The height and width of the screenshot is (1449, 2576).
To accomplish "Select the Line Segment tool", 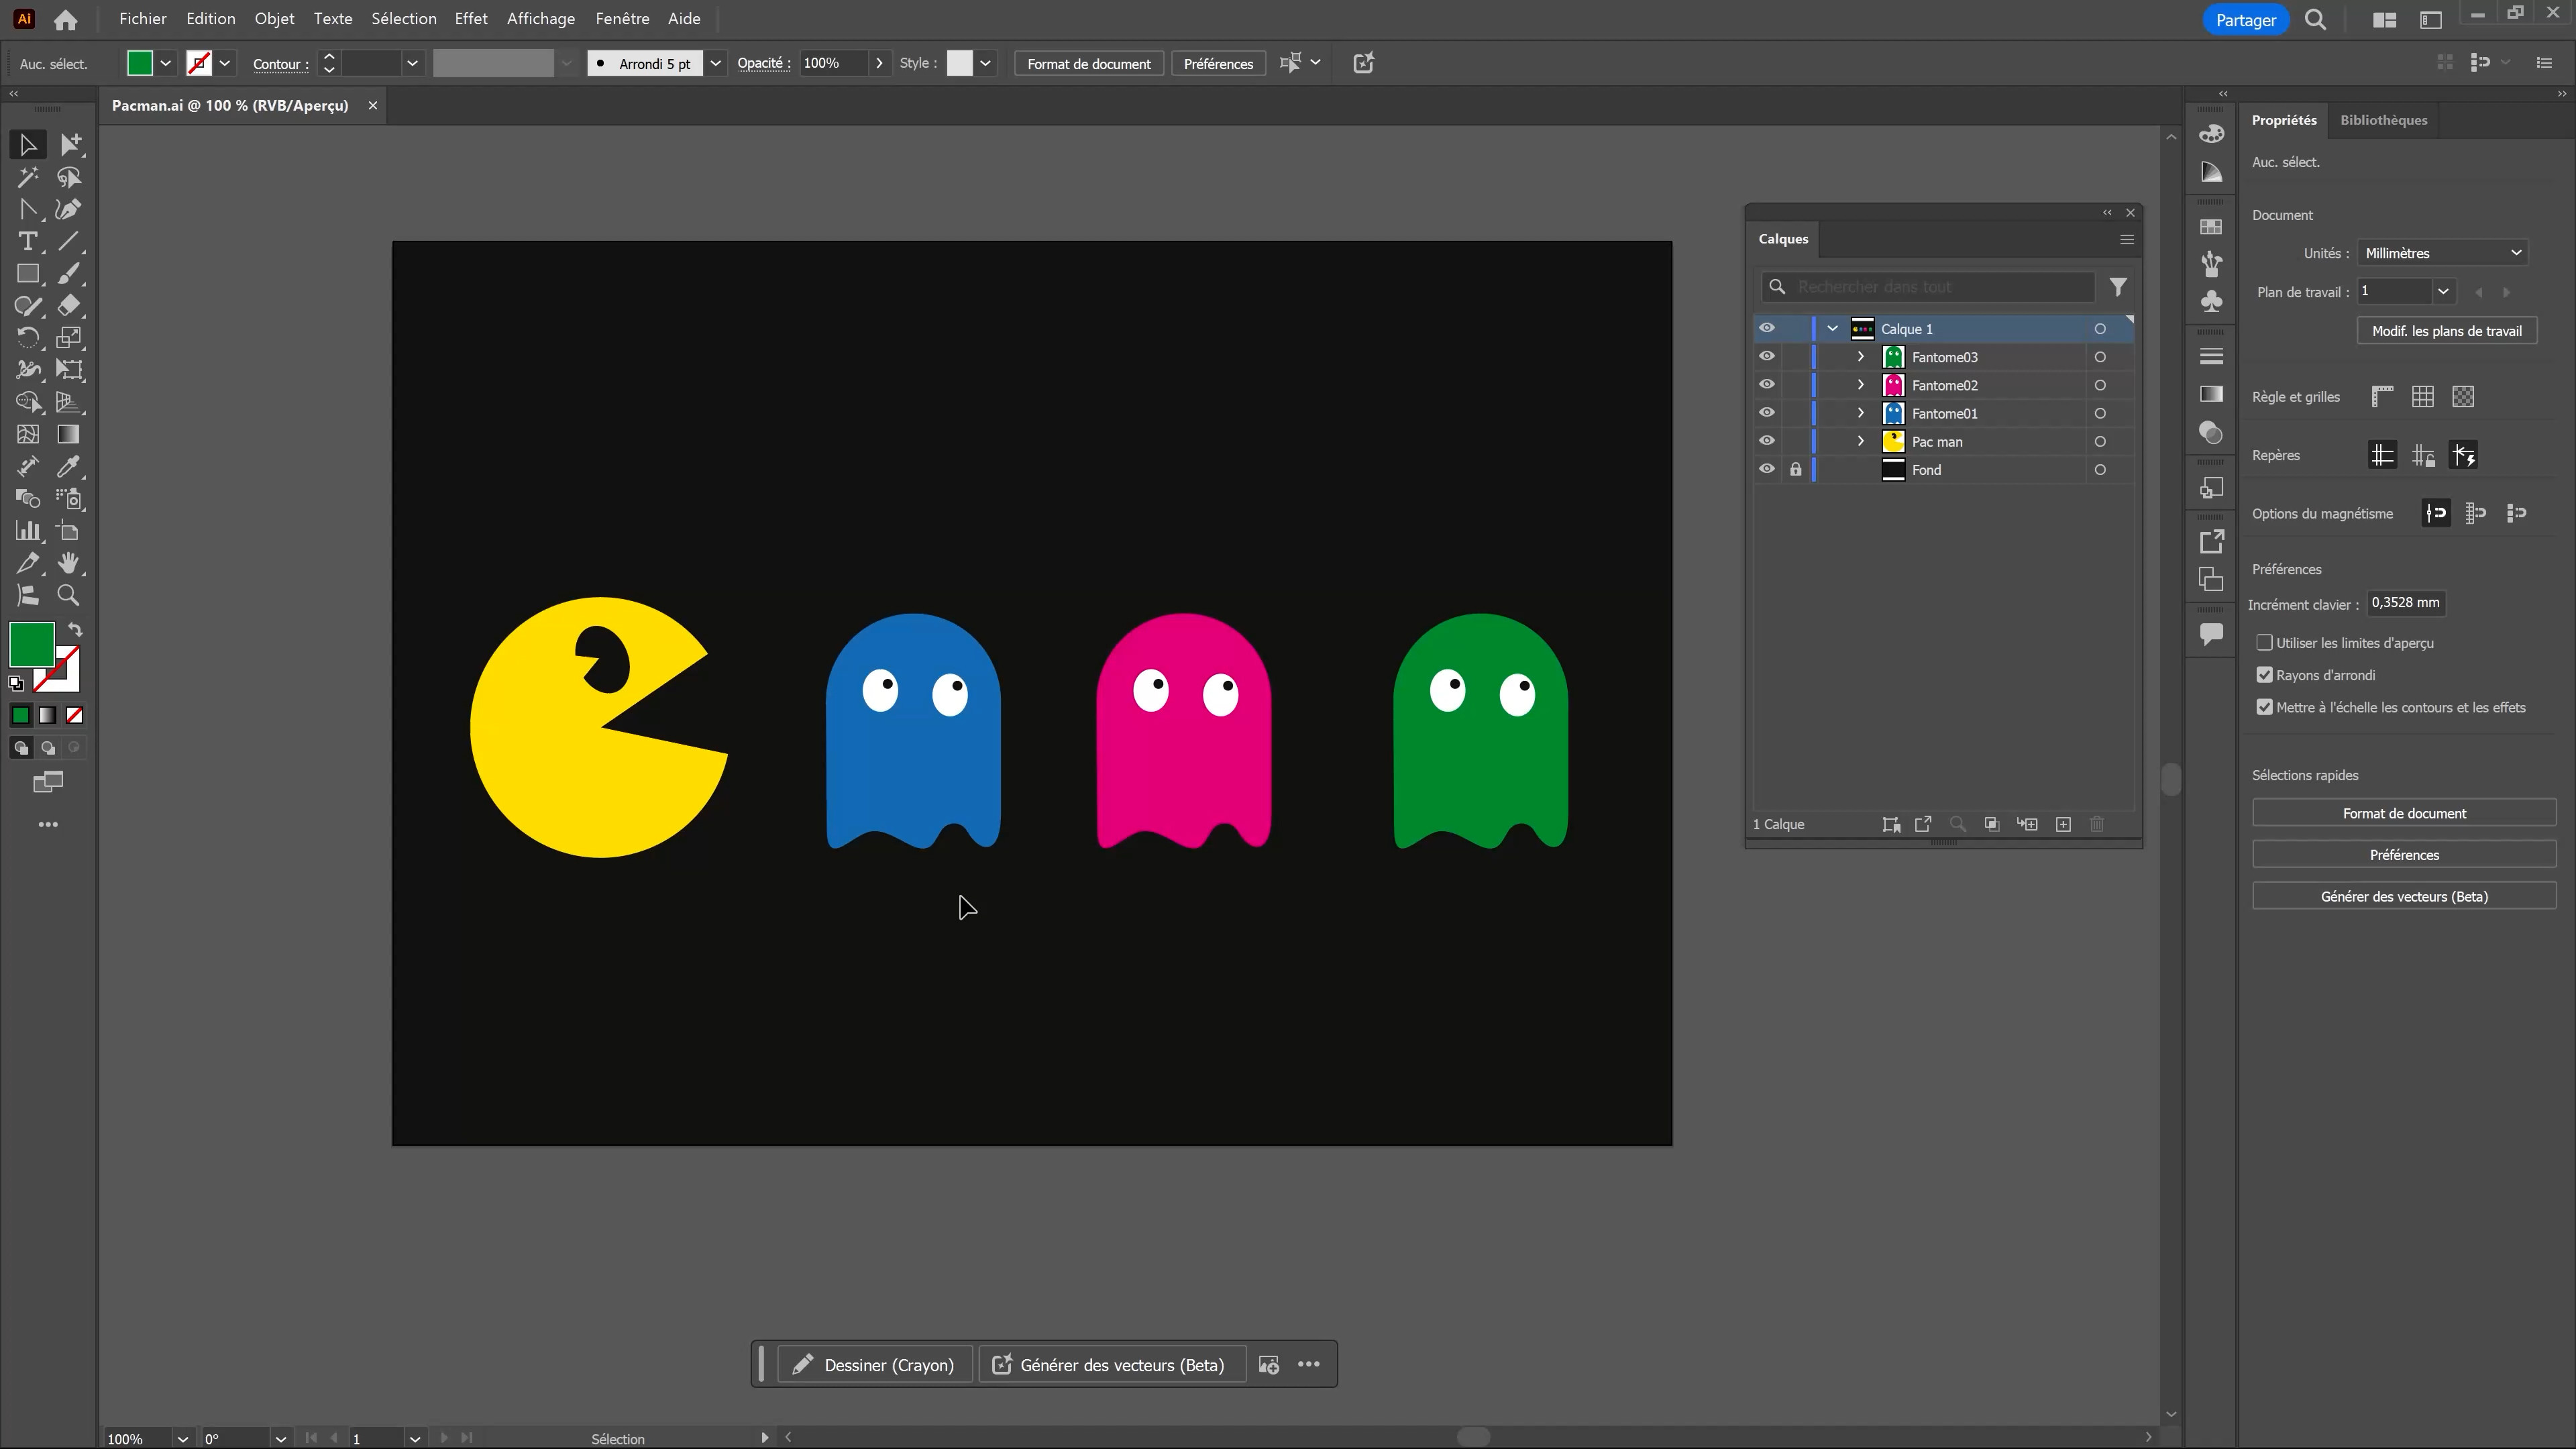I will [x=69, y=241].
